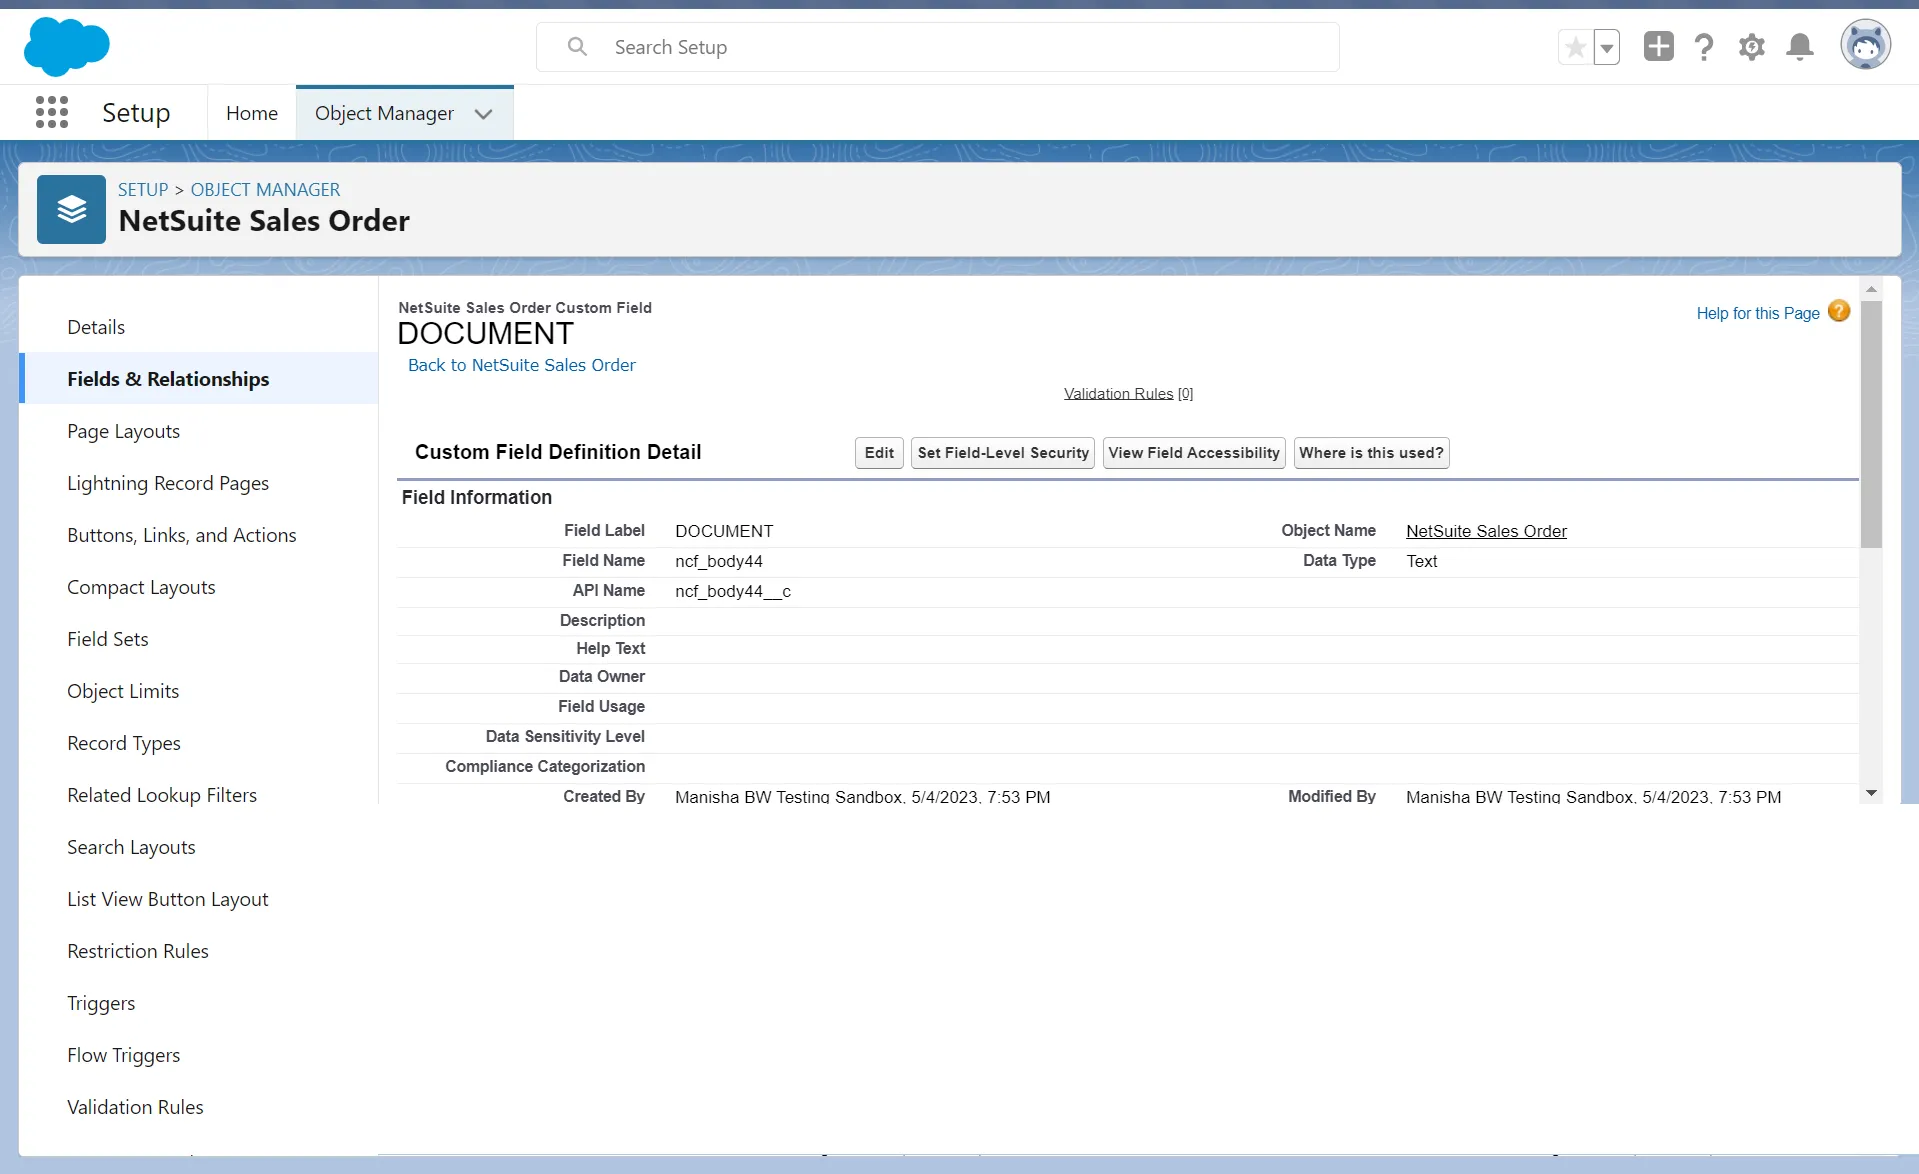This screenshot has height=1174, width=1919.
Task: Open Validation Rules in the sidebar
Action: (135, 1107)
